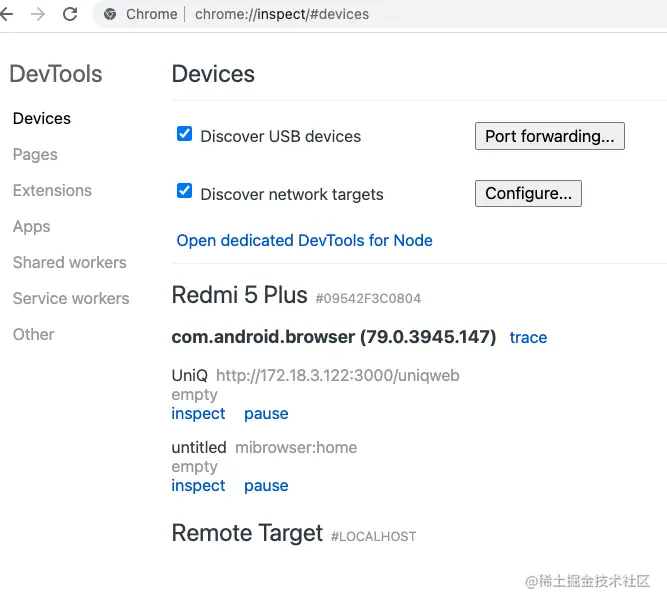Click trace link next to com.android.browser
The height and width of the screenshot is (606, 667).
click(x=528, y=337)
